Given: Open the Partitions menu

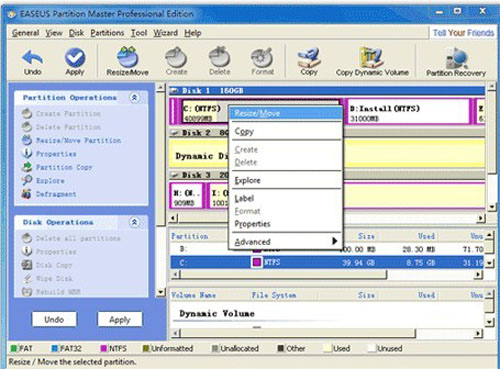Looking at the screenshot, I should coord(107,33).
